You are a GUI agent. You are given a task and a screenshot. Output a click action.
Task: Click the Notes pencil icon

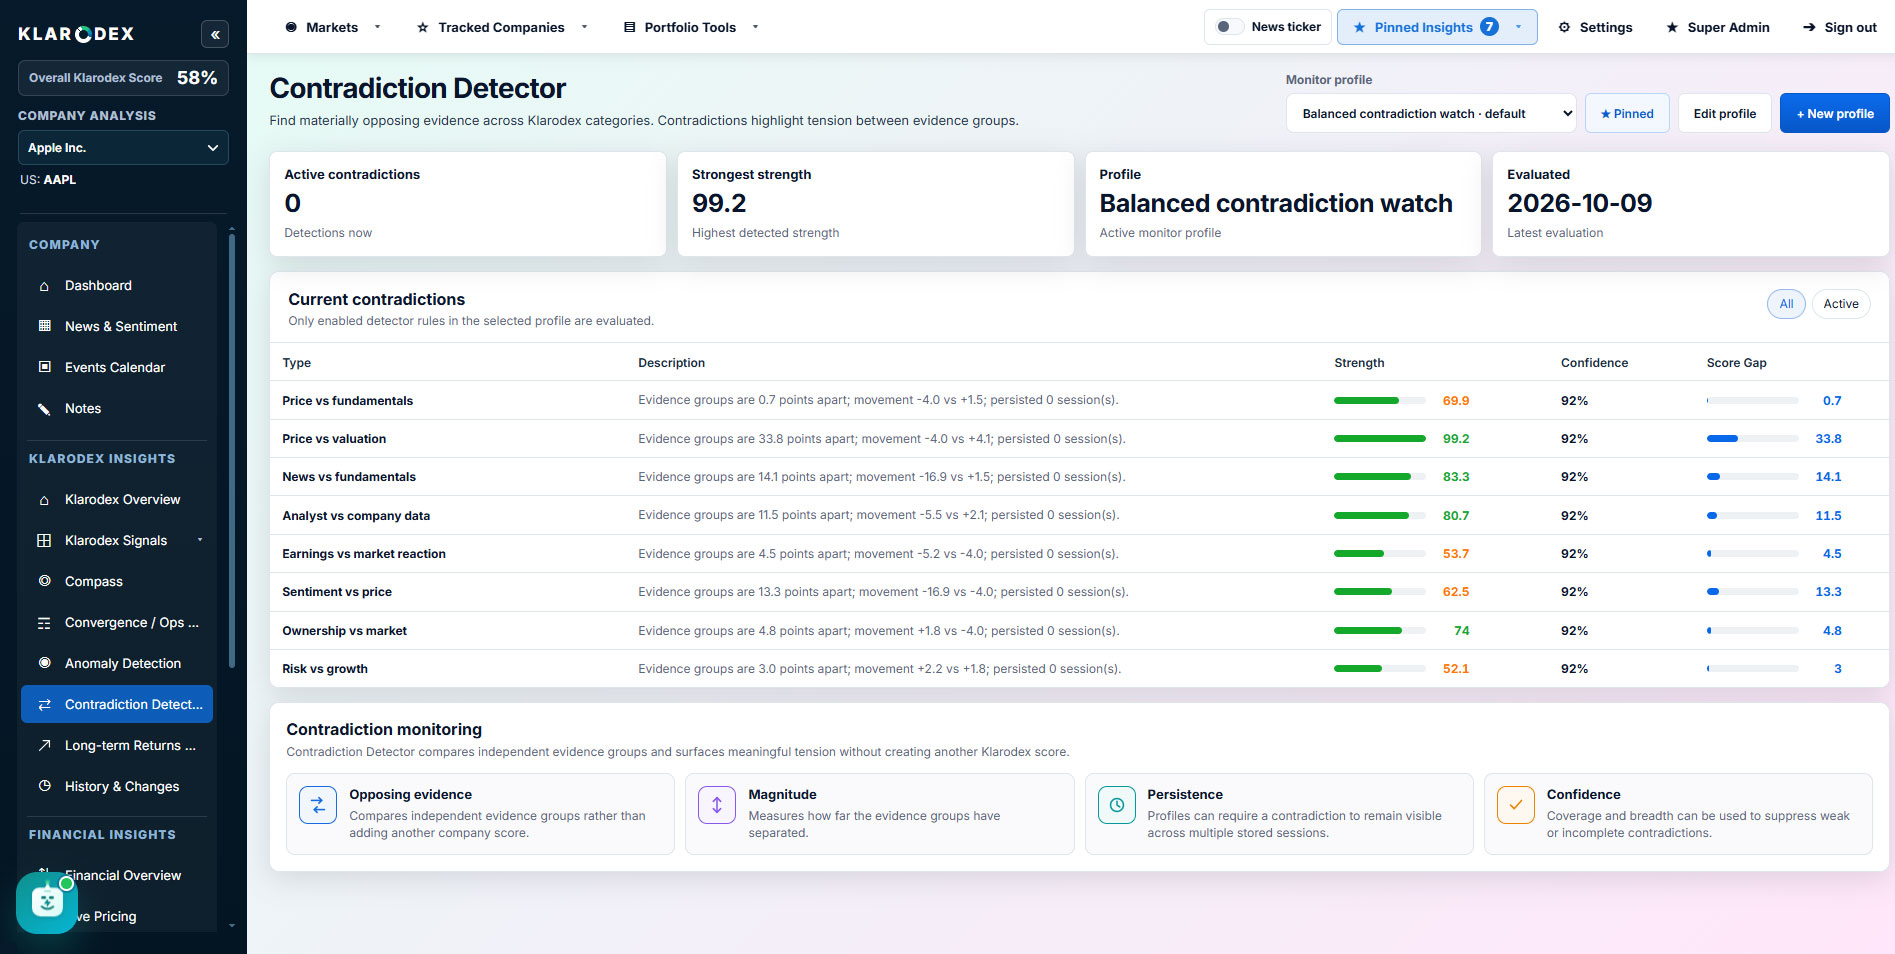[44, 408]
